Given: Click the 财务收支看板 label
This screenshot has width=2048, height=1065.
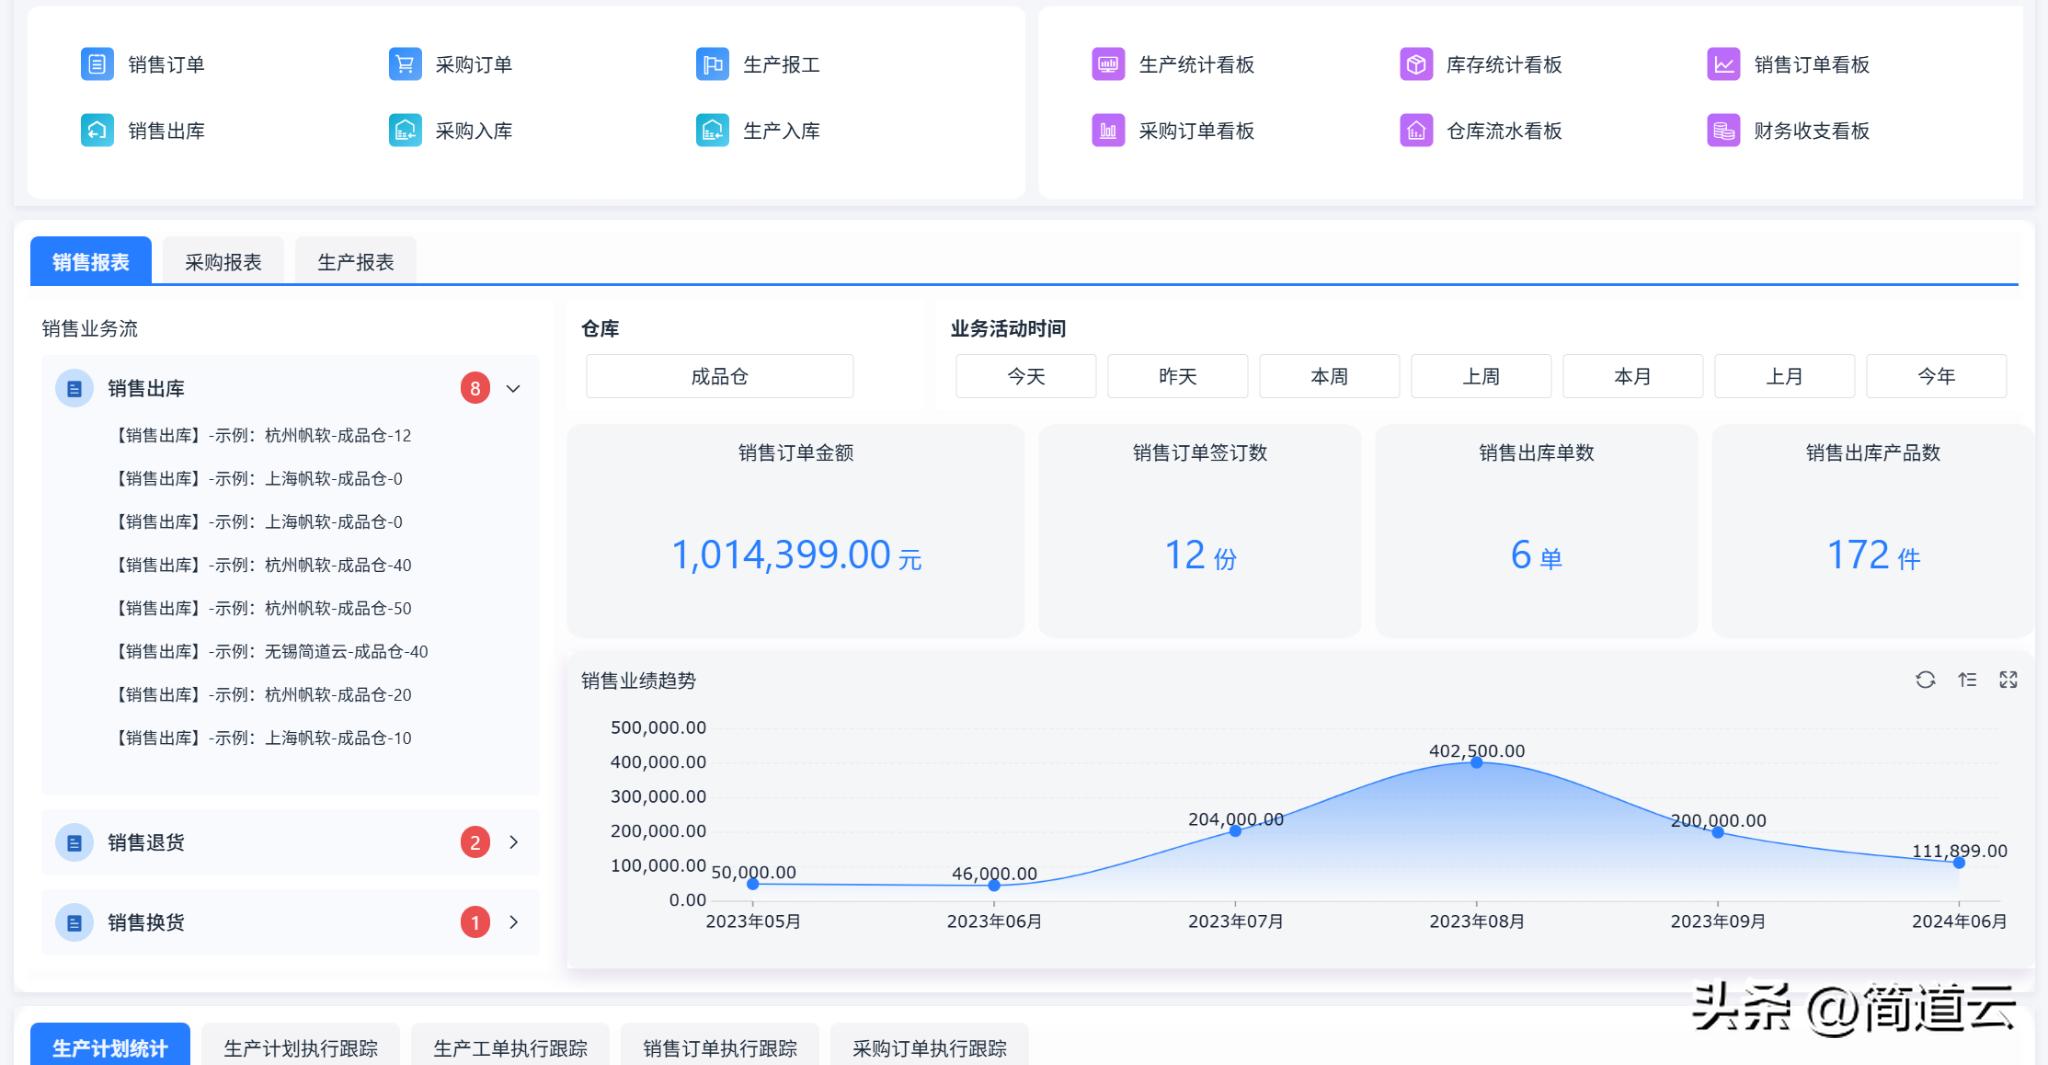Looking at the screenshot, I should pos(1812,131).
